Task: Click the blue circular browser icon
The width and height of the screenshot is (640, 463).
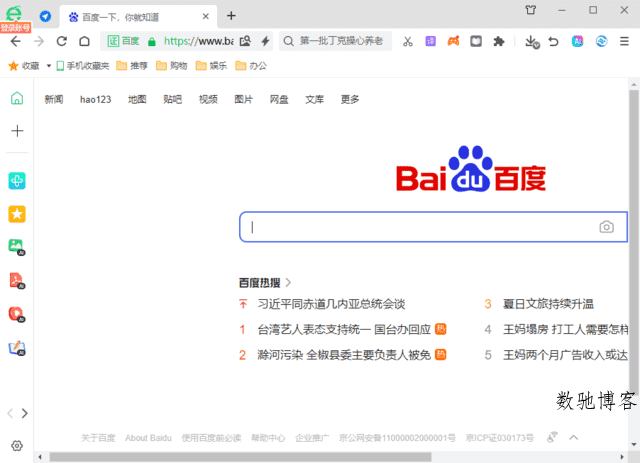Action: [601, 41]
